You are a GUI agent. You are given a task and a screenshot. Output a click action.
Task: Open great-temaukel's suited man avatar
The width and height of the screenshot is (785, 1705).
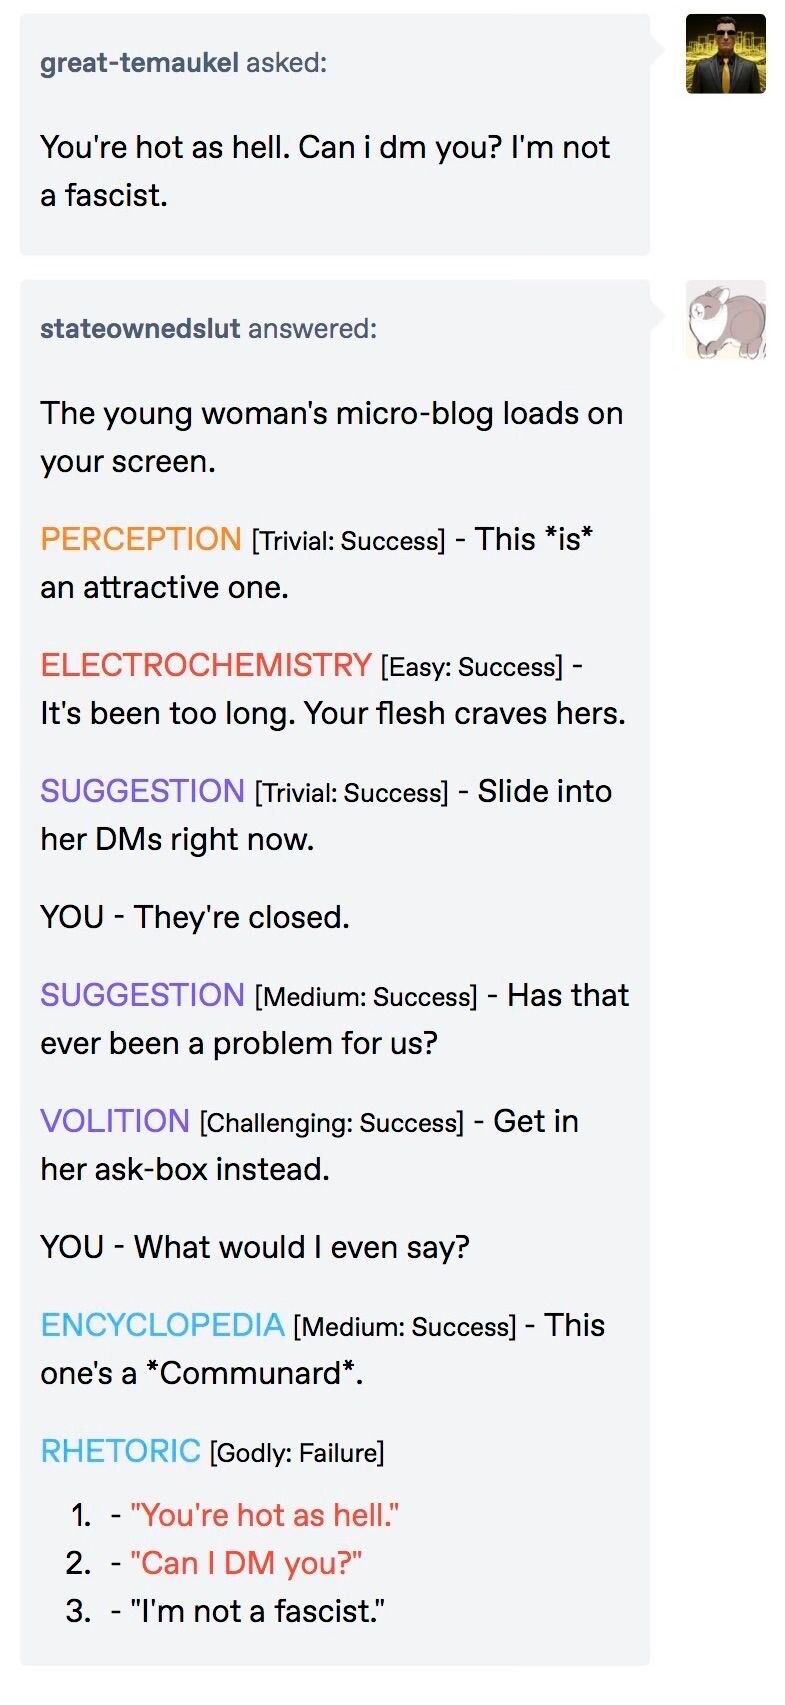[725, 54]
